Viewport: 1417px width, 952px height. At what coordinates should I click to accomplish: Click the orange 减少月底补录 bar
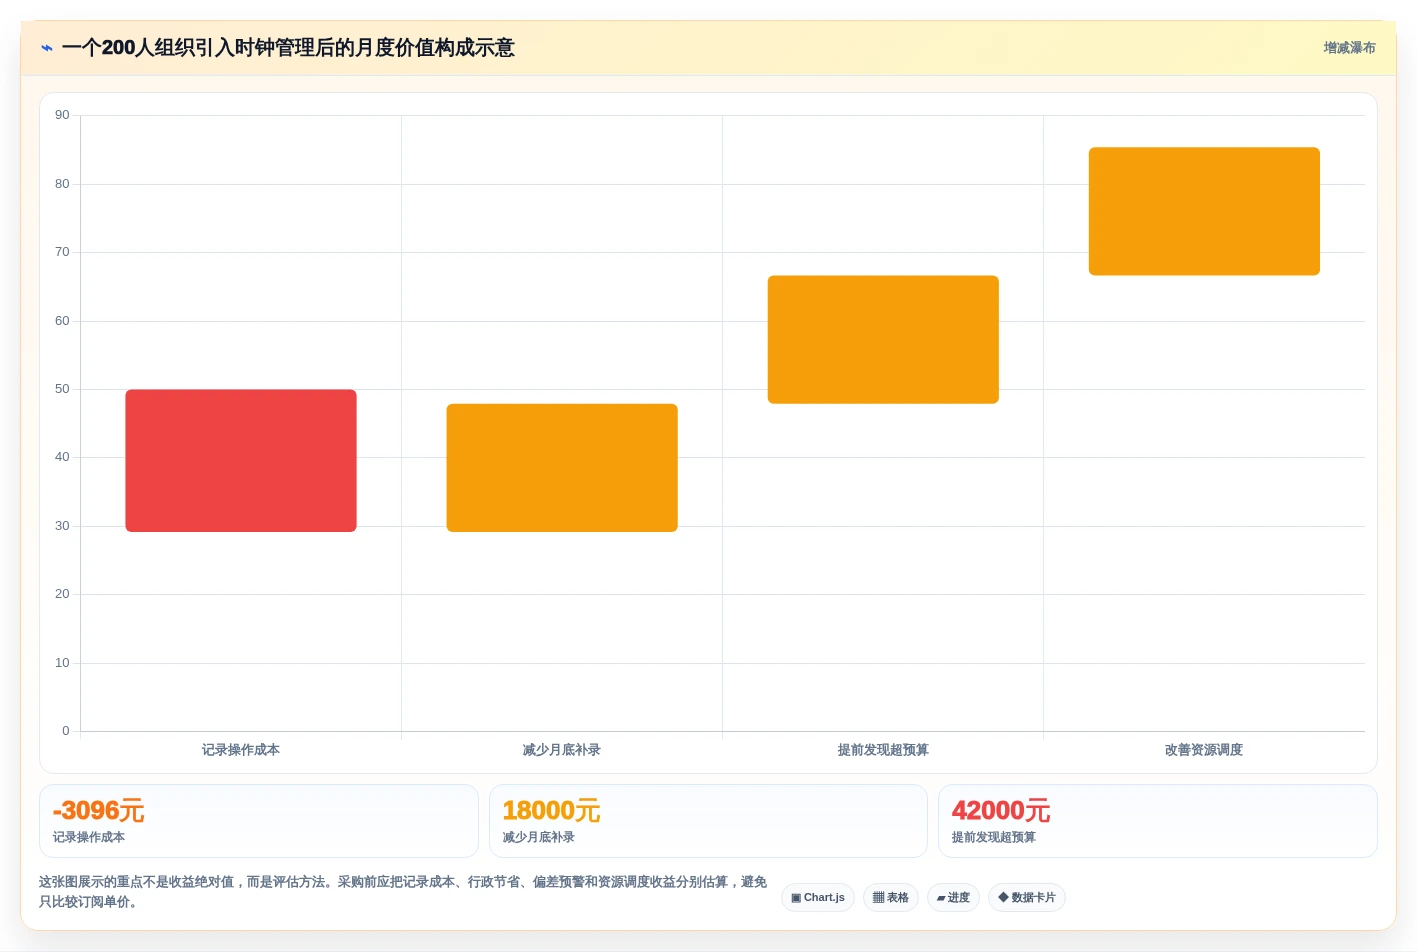(x=562, y=468)
